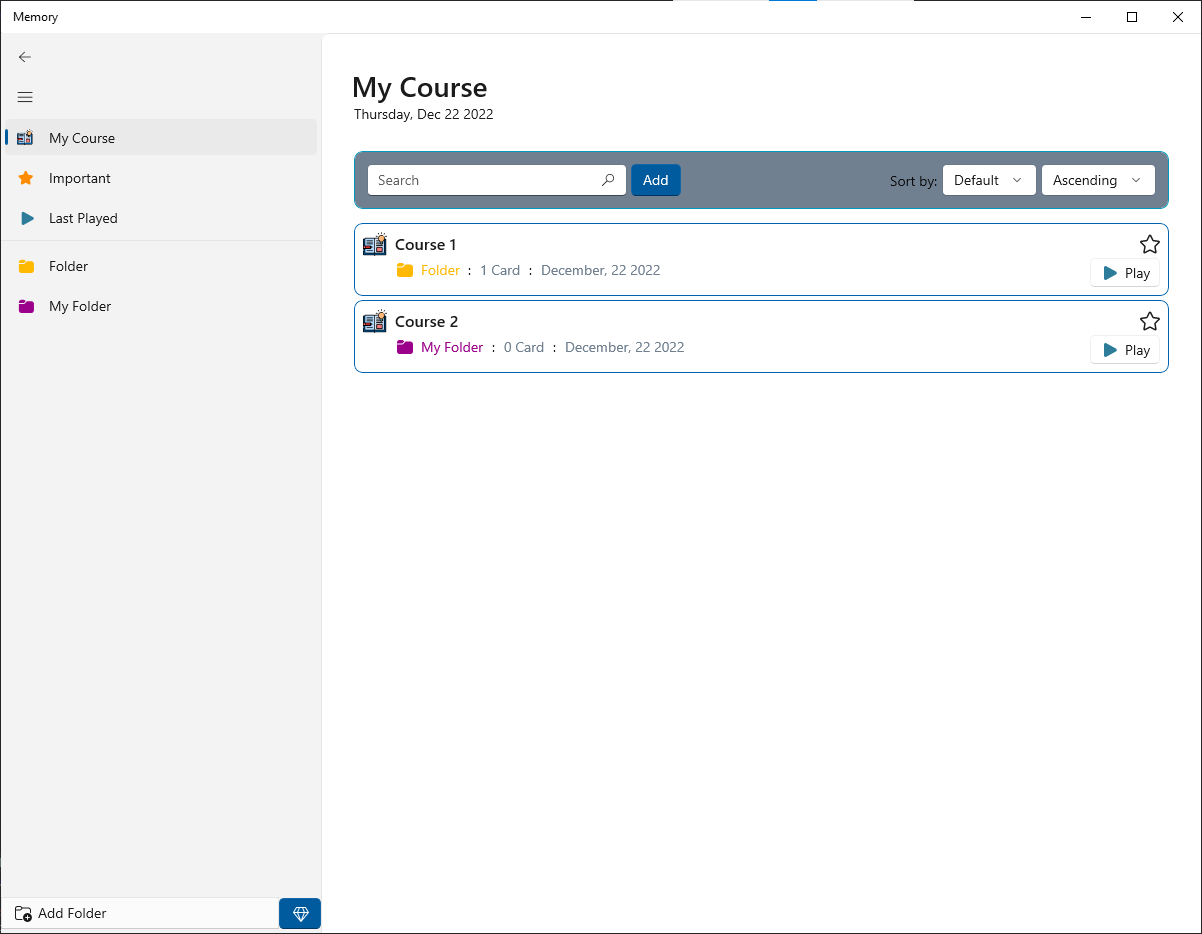Click the yellow Folder icon in sidebar
The width and height of the screenshot is (1202, 934).
click(x=26, y=266)
